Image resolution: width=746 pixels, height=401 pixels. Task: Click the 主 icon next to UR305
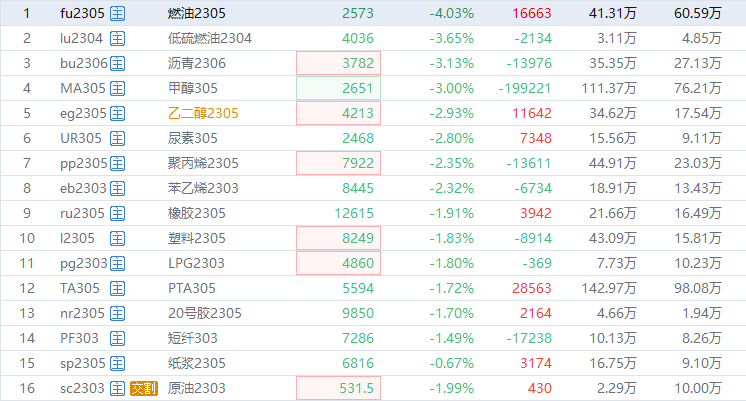118,138
